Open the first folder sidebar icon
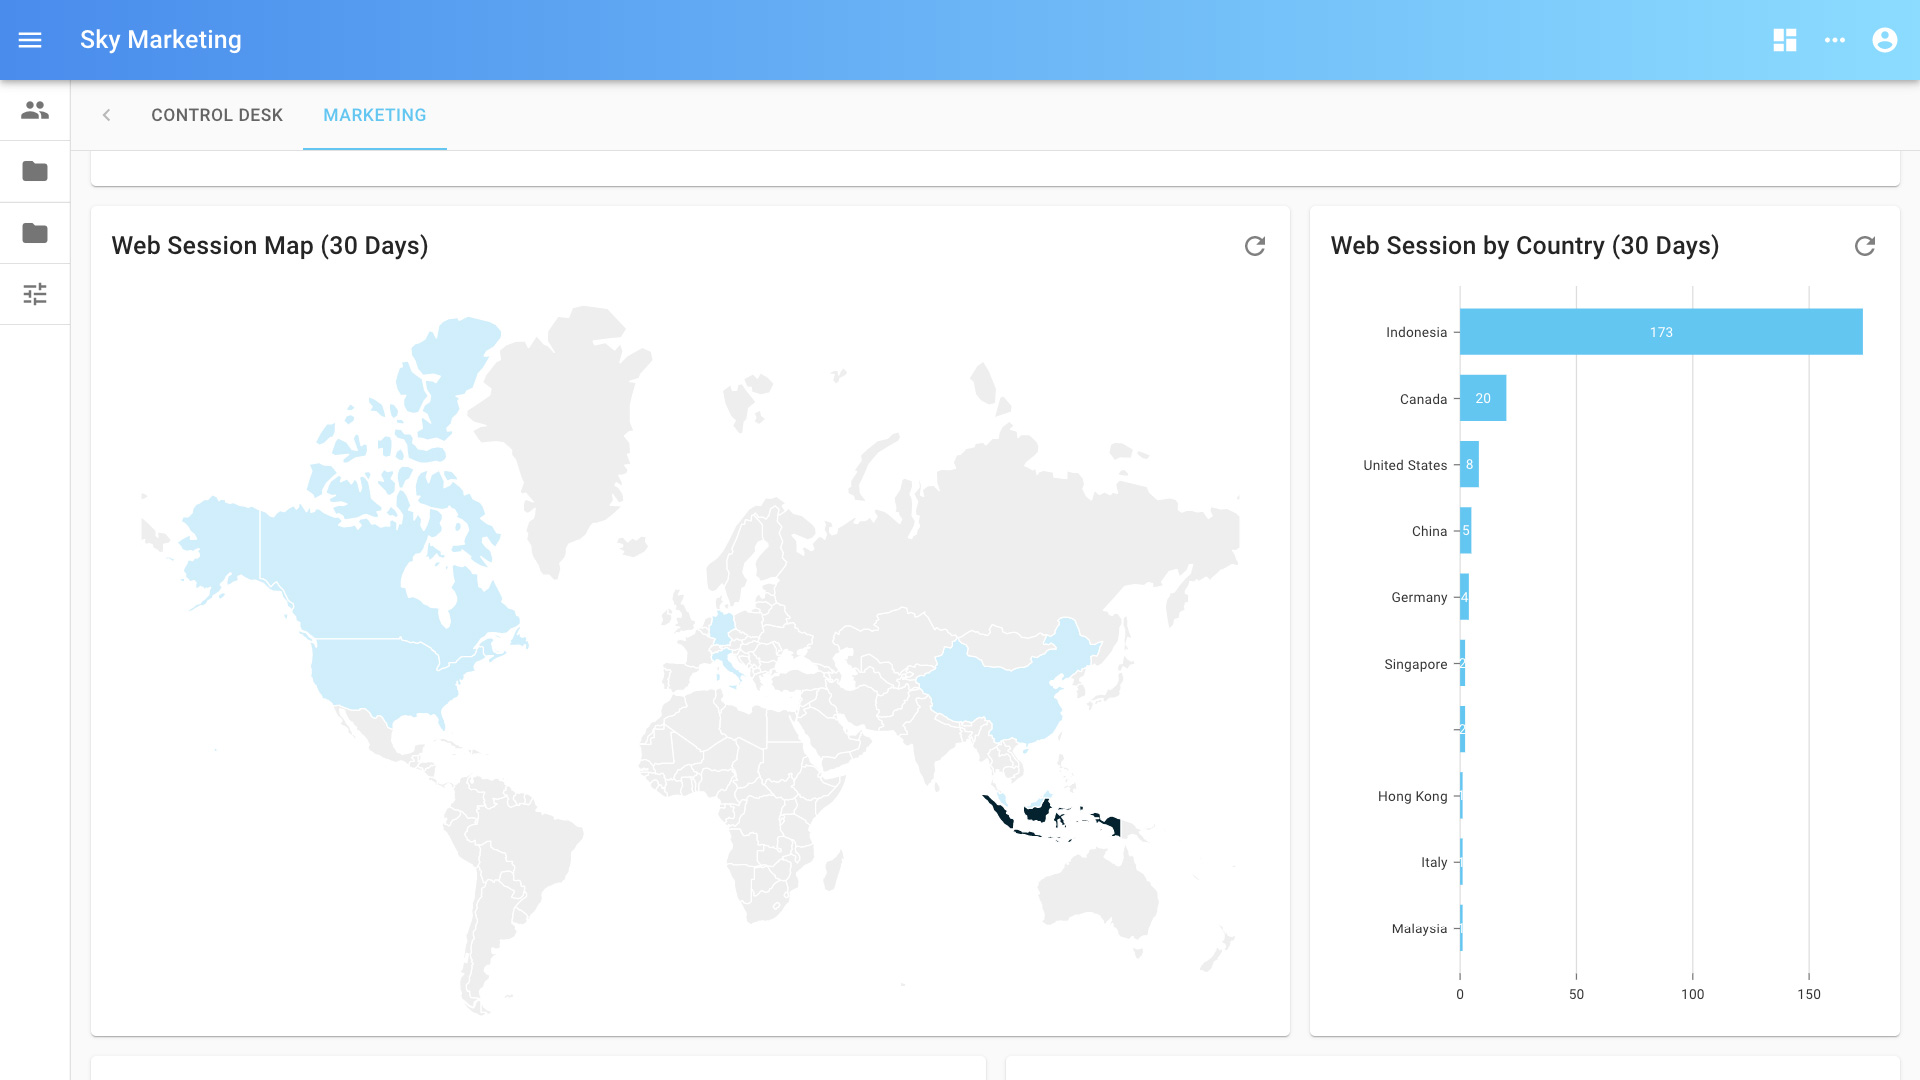 click(35, 171)
